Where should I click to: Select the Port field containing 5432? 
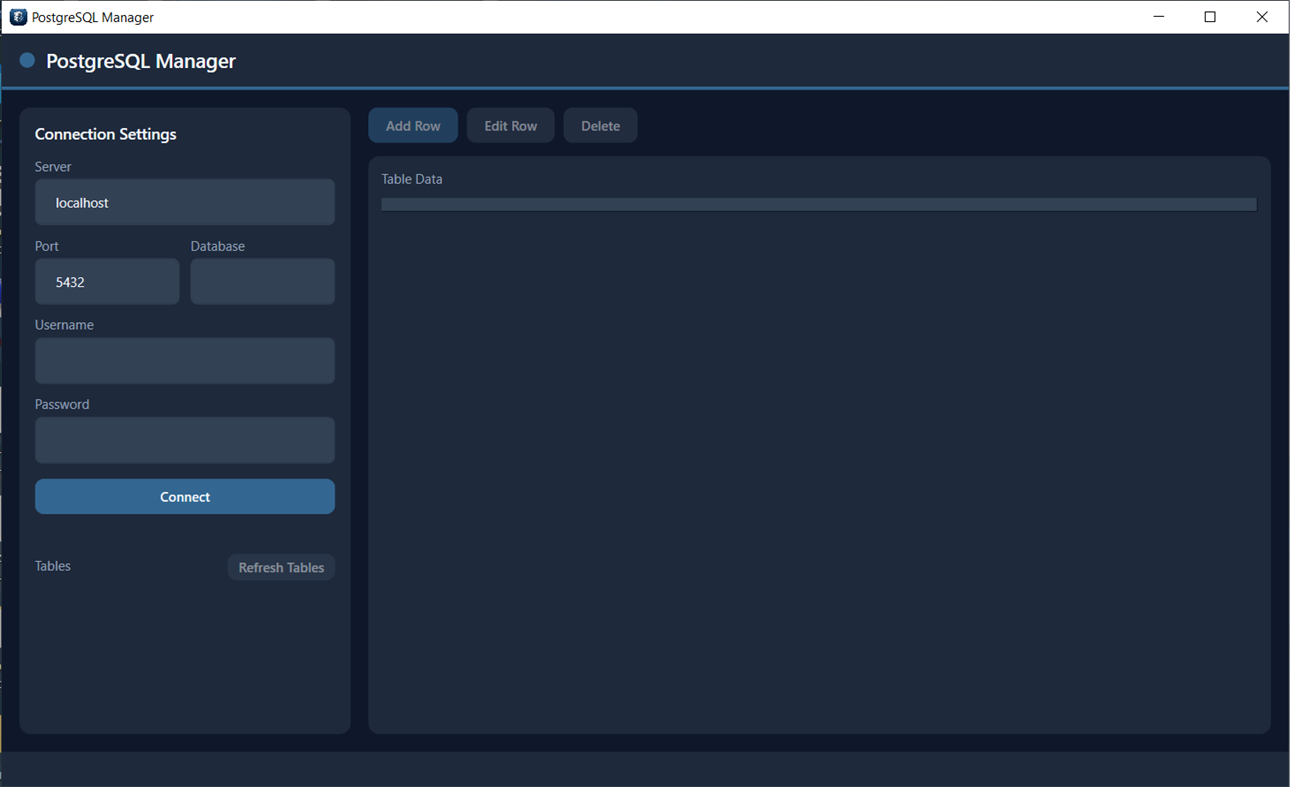pyautogui.click(x=107, y=282)
